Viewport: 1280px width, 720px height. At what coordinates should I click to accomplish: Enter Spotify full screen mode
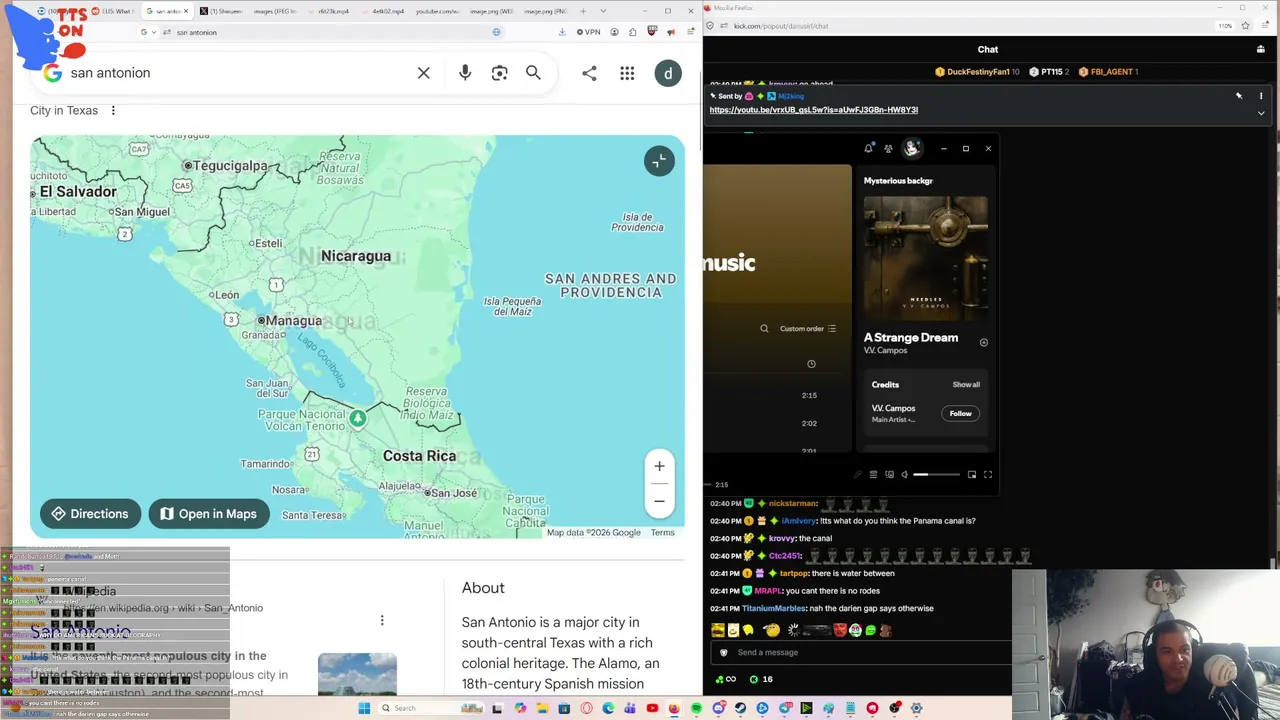point(988,475)
